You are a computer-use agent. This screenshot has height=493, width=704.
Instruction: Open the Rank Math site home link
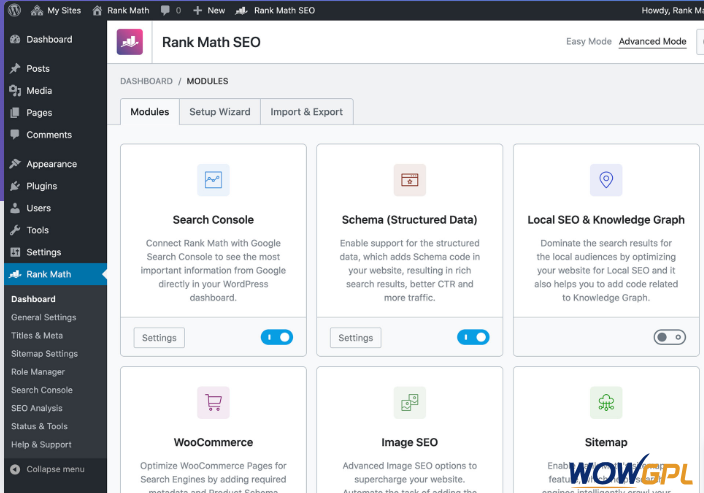[120, 10]
